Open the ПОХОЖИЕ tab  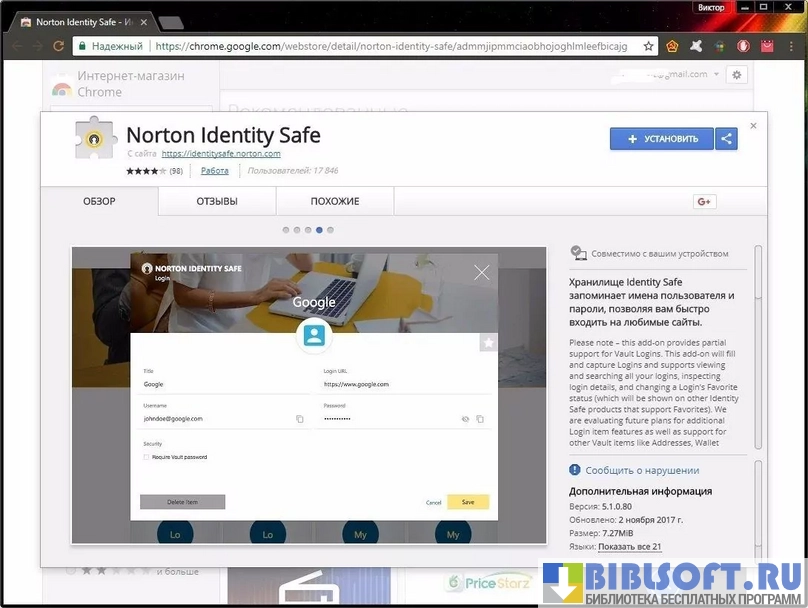click(335, 201)
